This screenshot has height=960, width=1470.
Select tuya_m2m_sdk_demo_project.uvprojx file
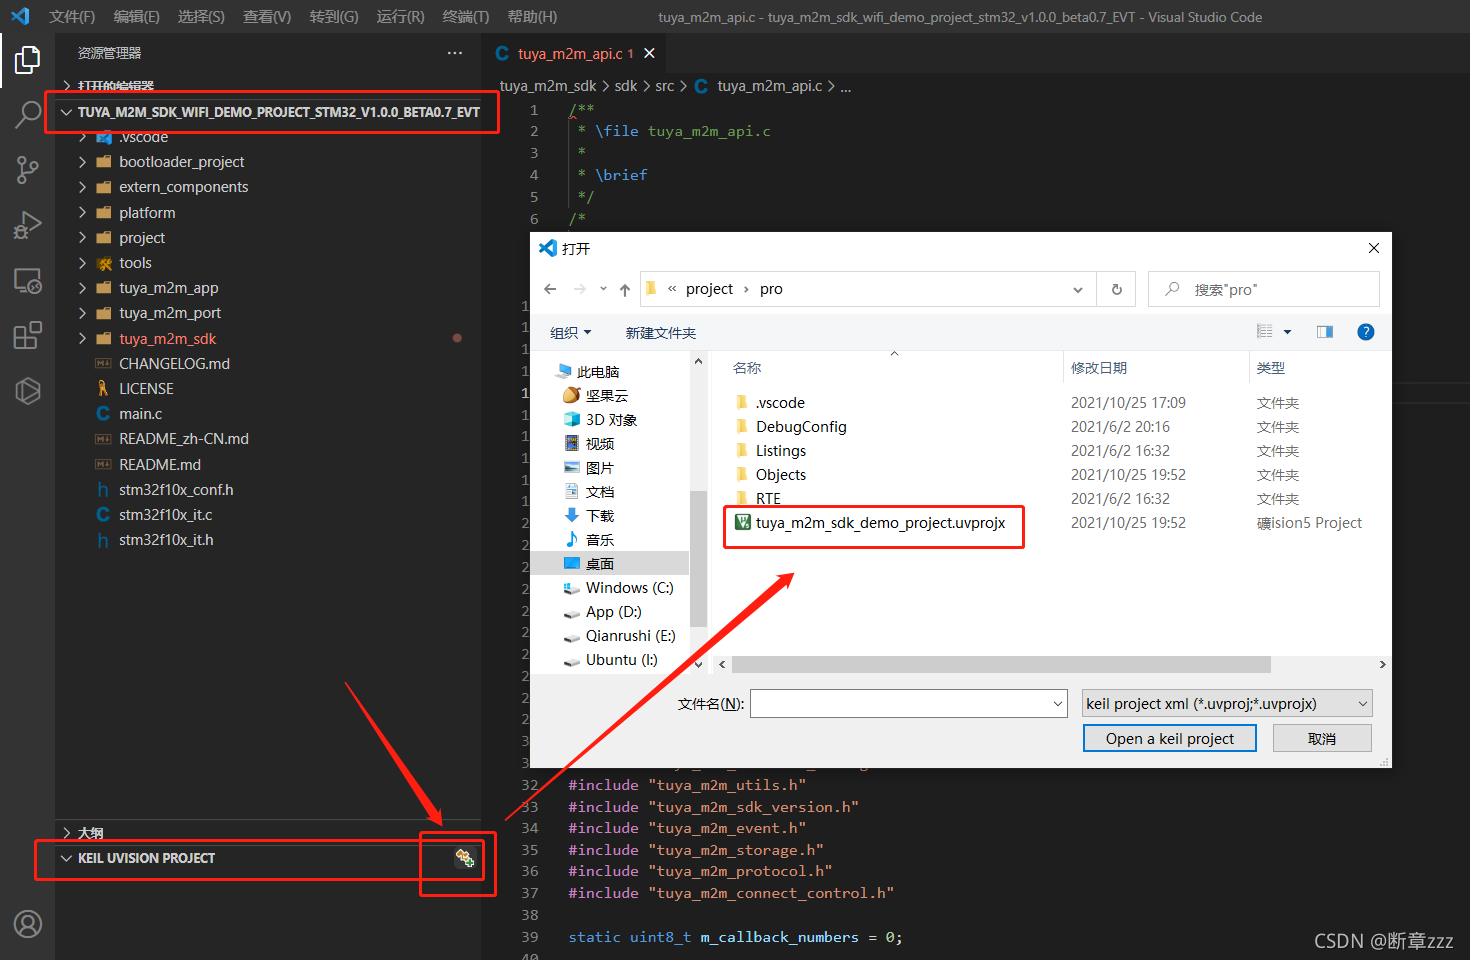tap(880, 523)
